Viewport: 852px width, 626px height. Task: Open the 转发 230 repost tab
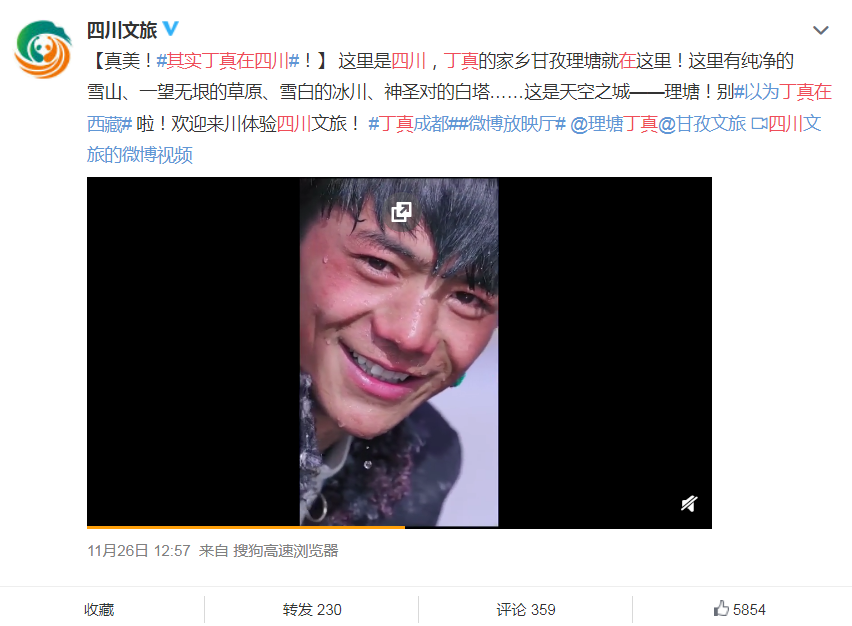coord(312,610)
